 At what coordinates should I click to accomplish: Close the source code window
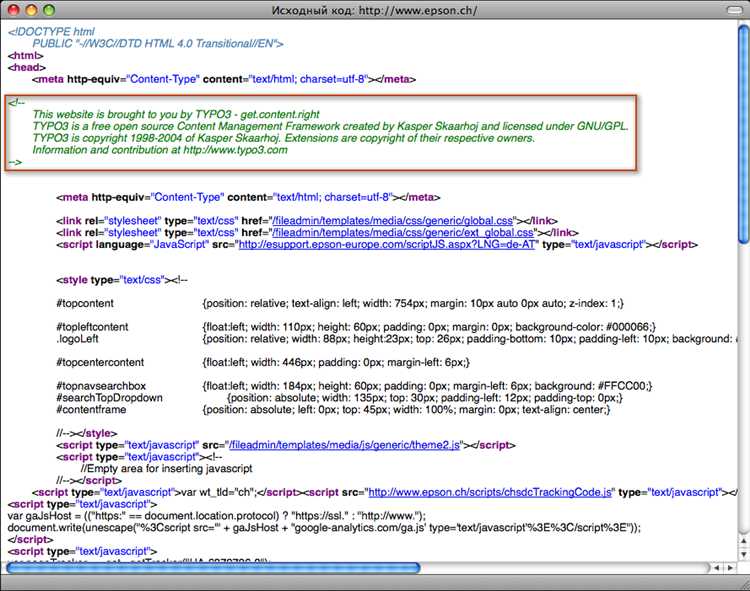pyautogui.click(x=12, y=10)
